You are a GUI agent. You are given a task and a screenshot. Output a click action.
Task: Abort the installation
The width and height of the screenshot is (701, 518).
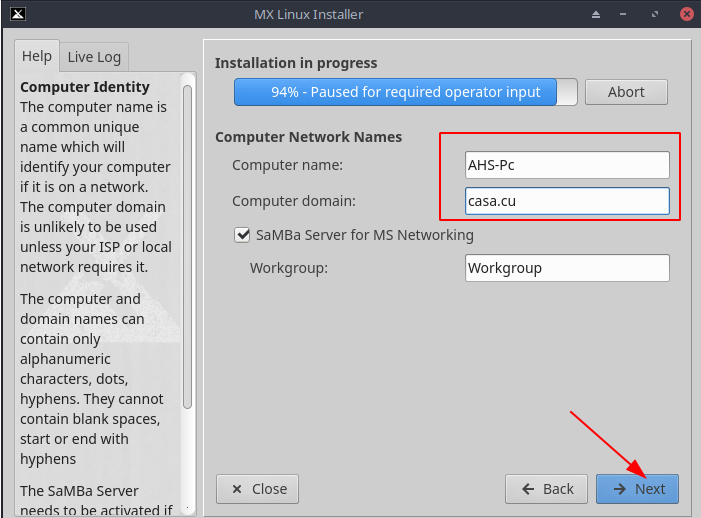tap(626, 92)
